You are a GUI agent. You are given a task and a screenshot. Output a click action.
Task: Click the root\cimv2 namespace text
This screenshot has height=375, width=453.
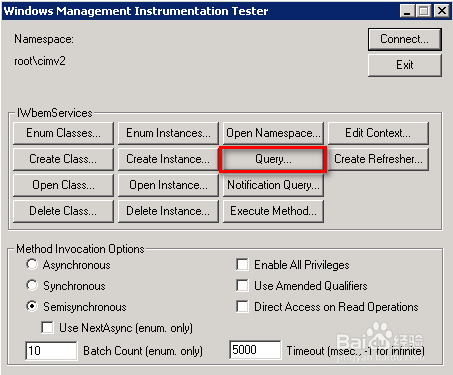pos(40,61)
